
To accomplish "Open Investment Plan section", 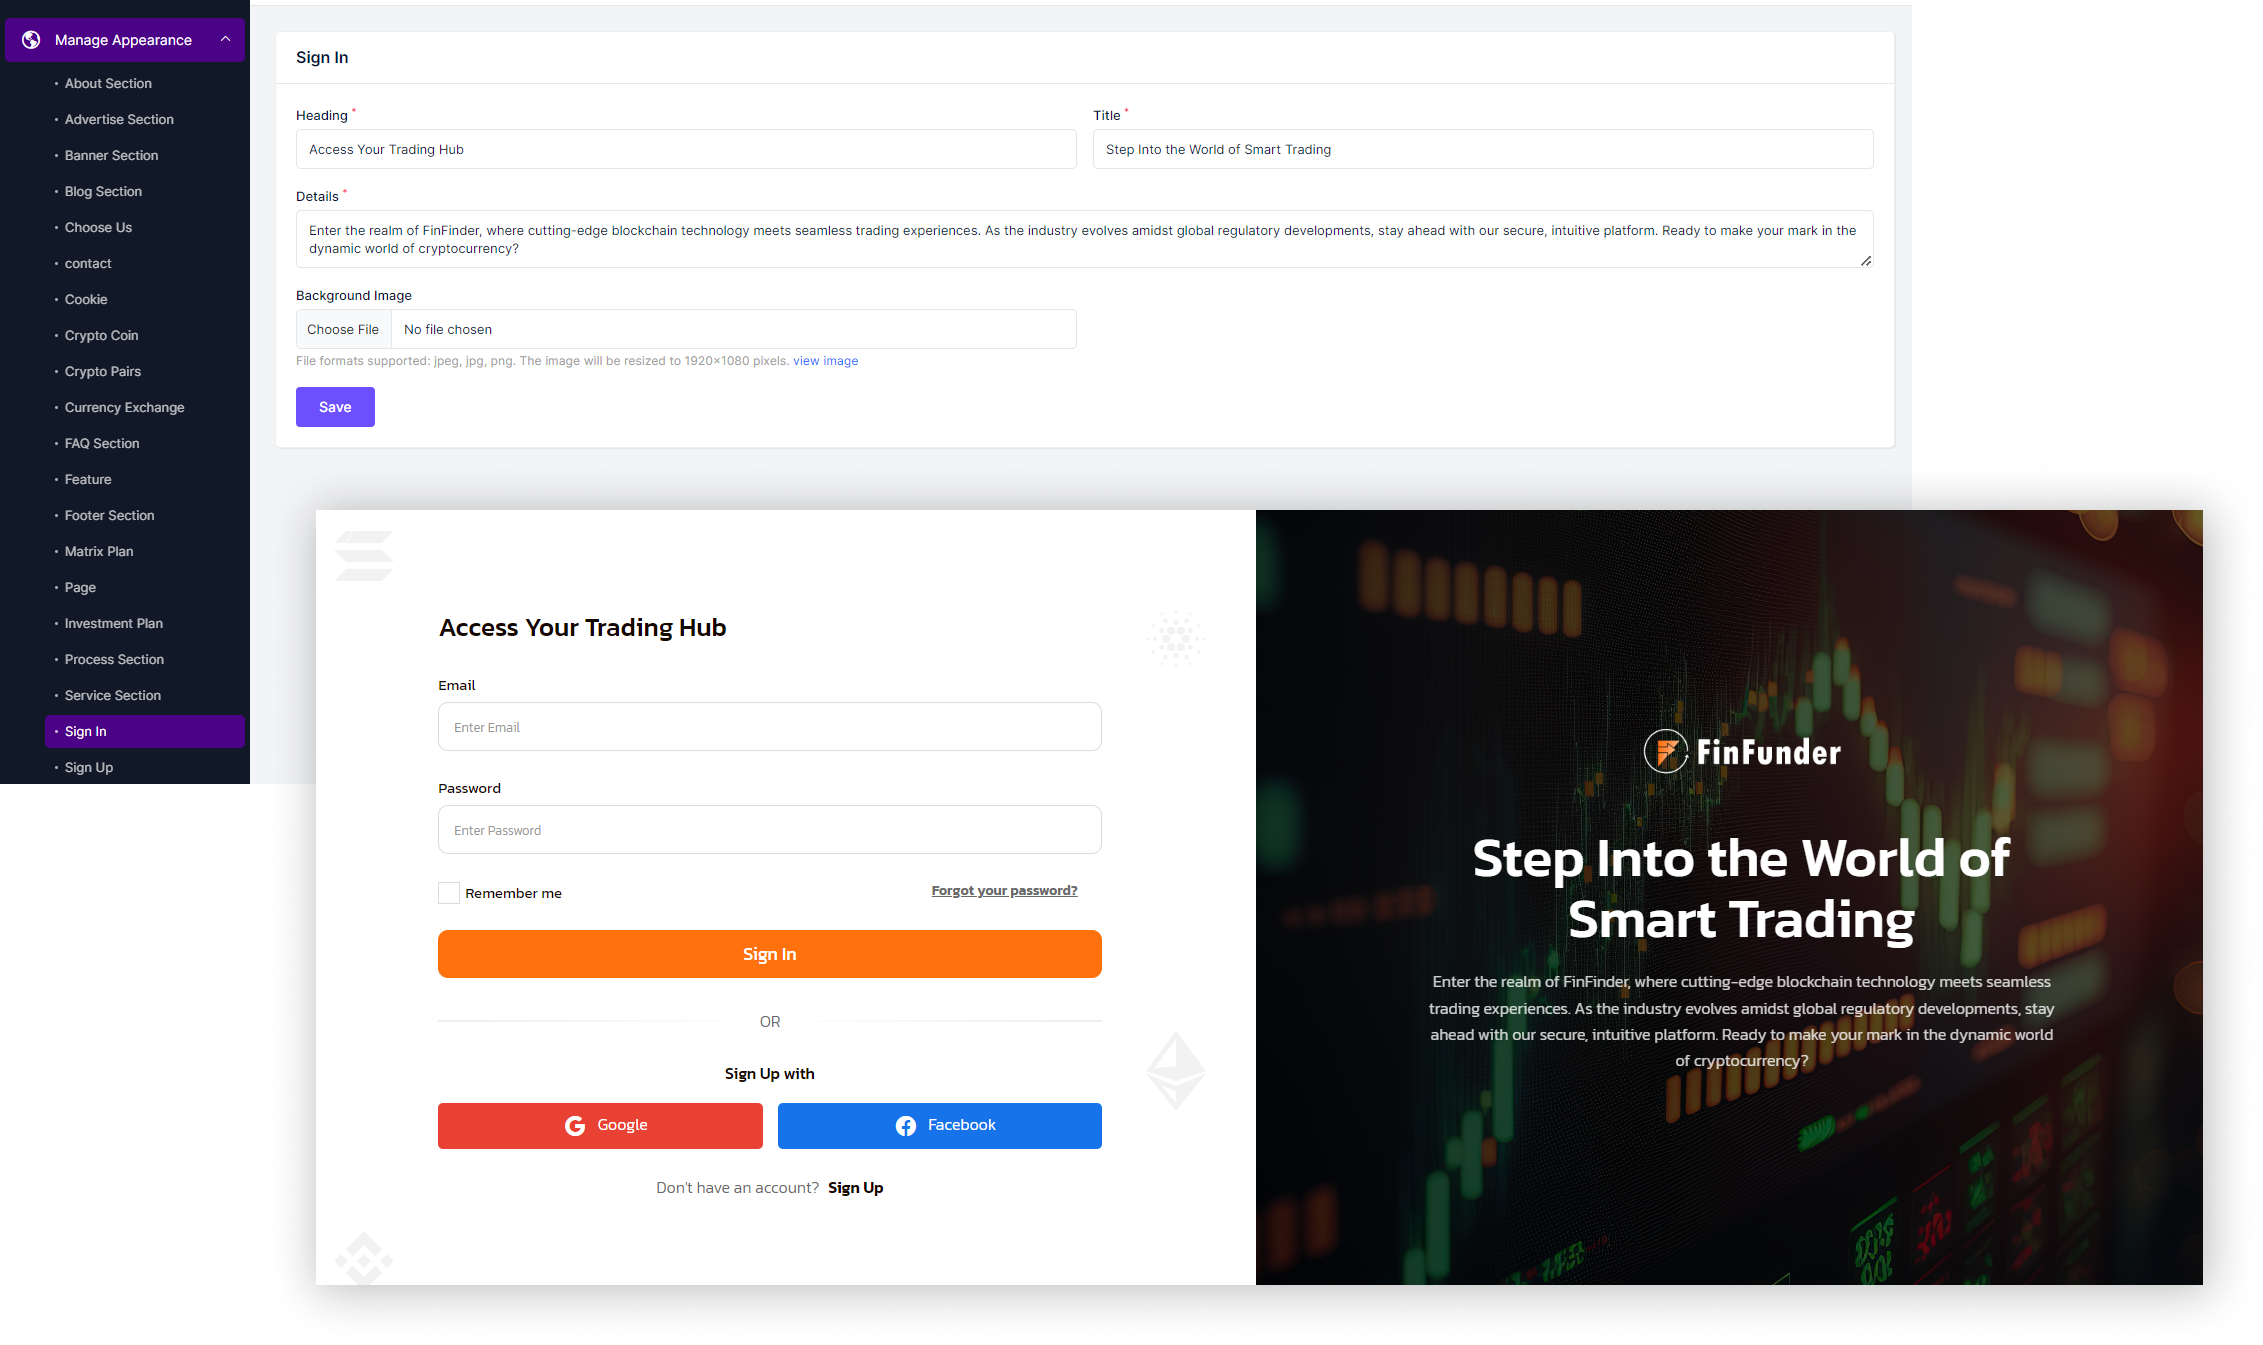I will [x=113, y=623].
